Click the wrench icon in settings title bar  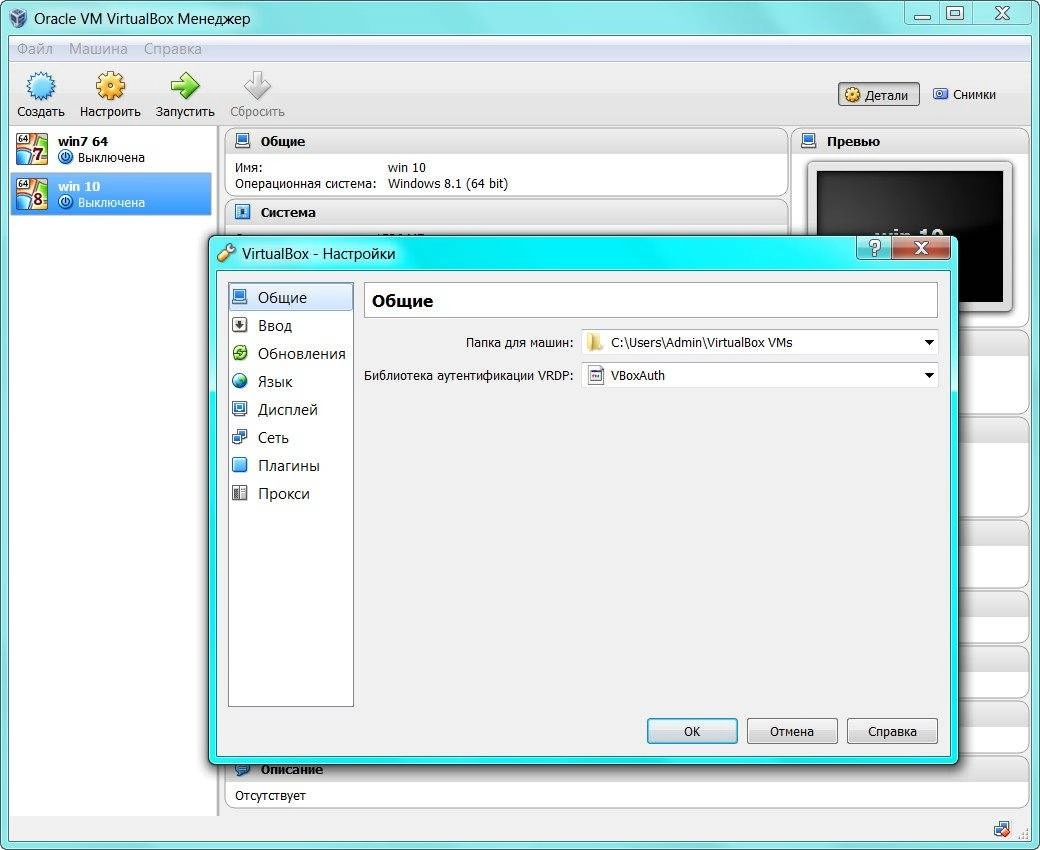226,253
